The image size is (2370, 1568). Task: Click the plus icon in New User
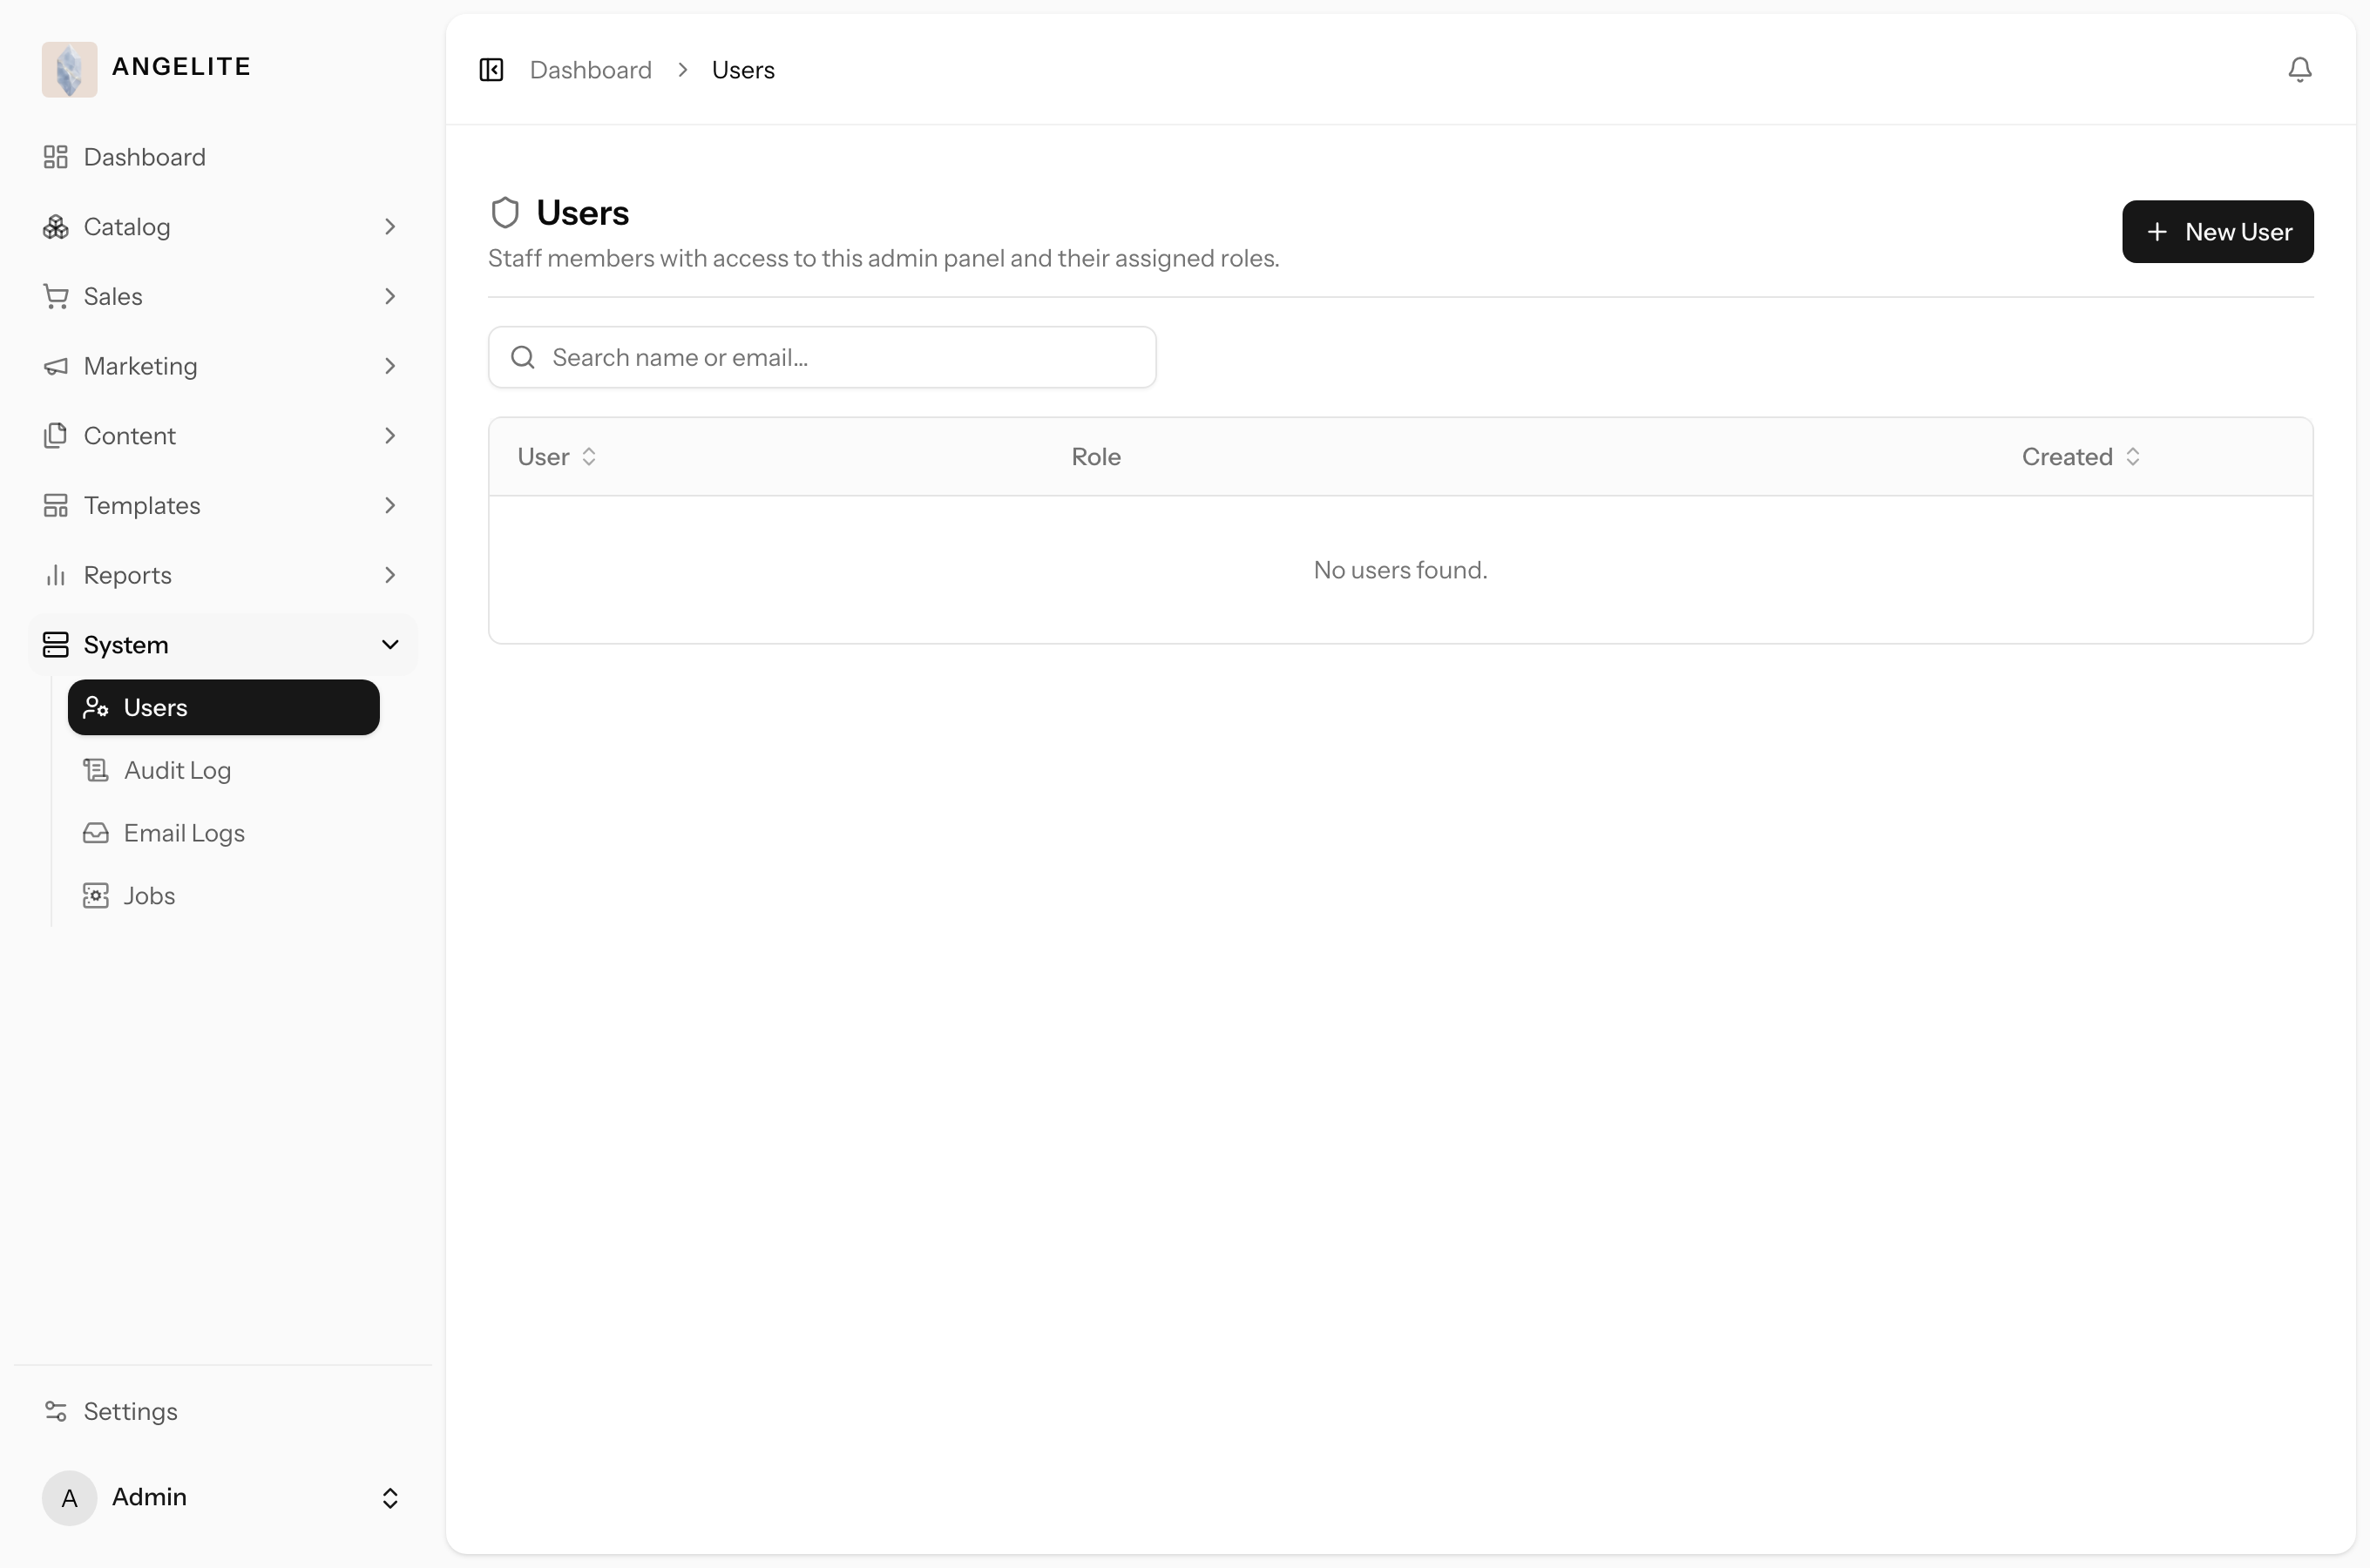[x=2157, y=232]
